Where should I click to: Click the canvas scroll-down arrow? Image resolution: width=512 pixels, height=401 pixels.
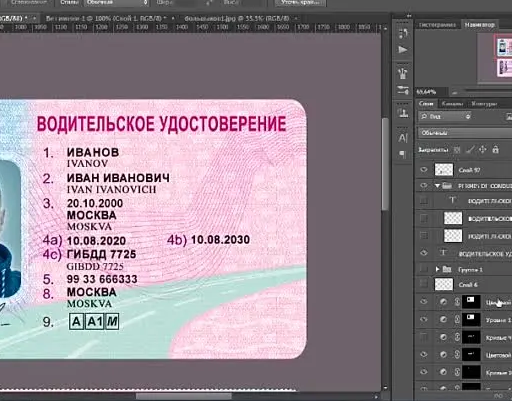click(385, 388)
